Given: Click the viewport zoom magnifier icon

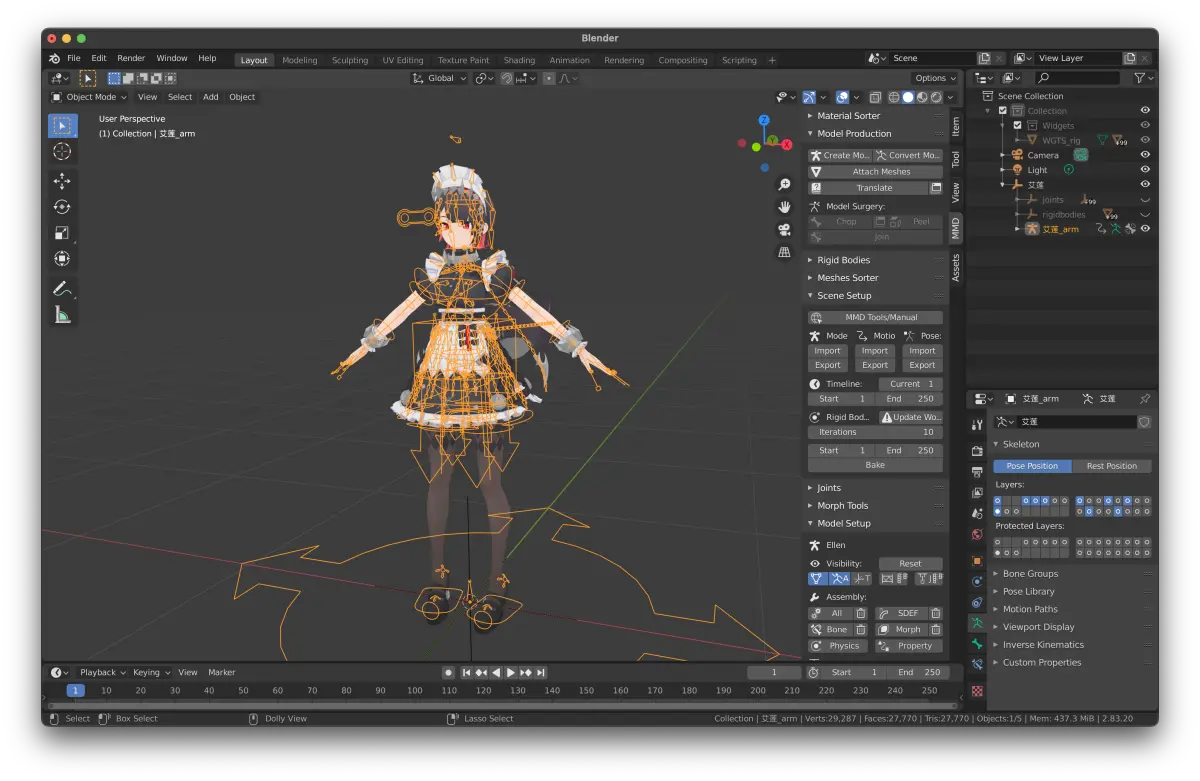Looking at the screenshot, I should [x=785, y=185].
